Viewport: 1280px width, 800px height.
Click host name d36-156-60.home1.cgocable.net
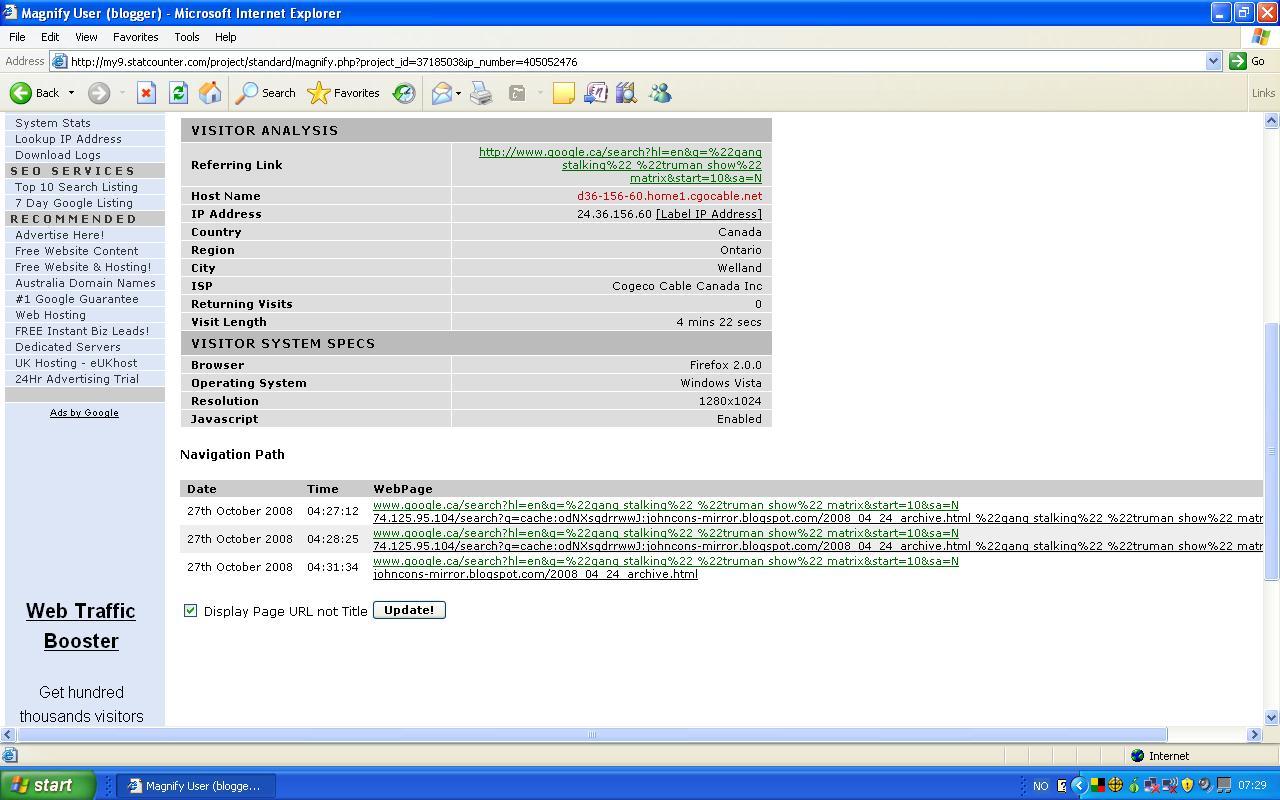669,196
